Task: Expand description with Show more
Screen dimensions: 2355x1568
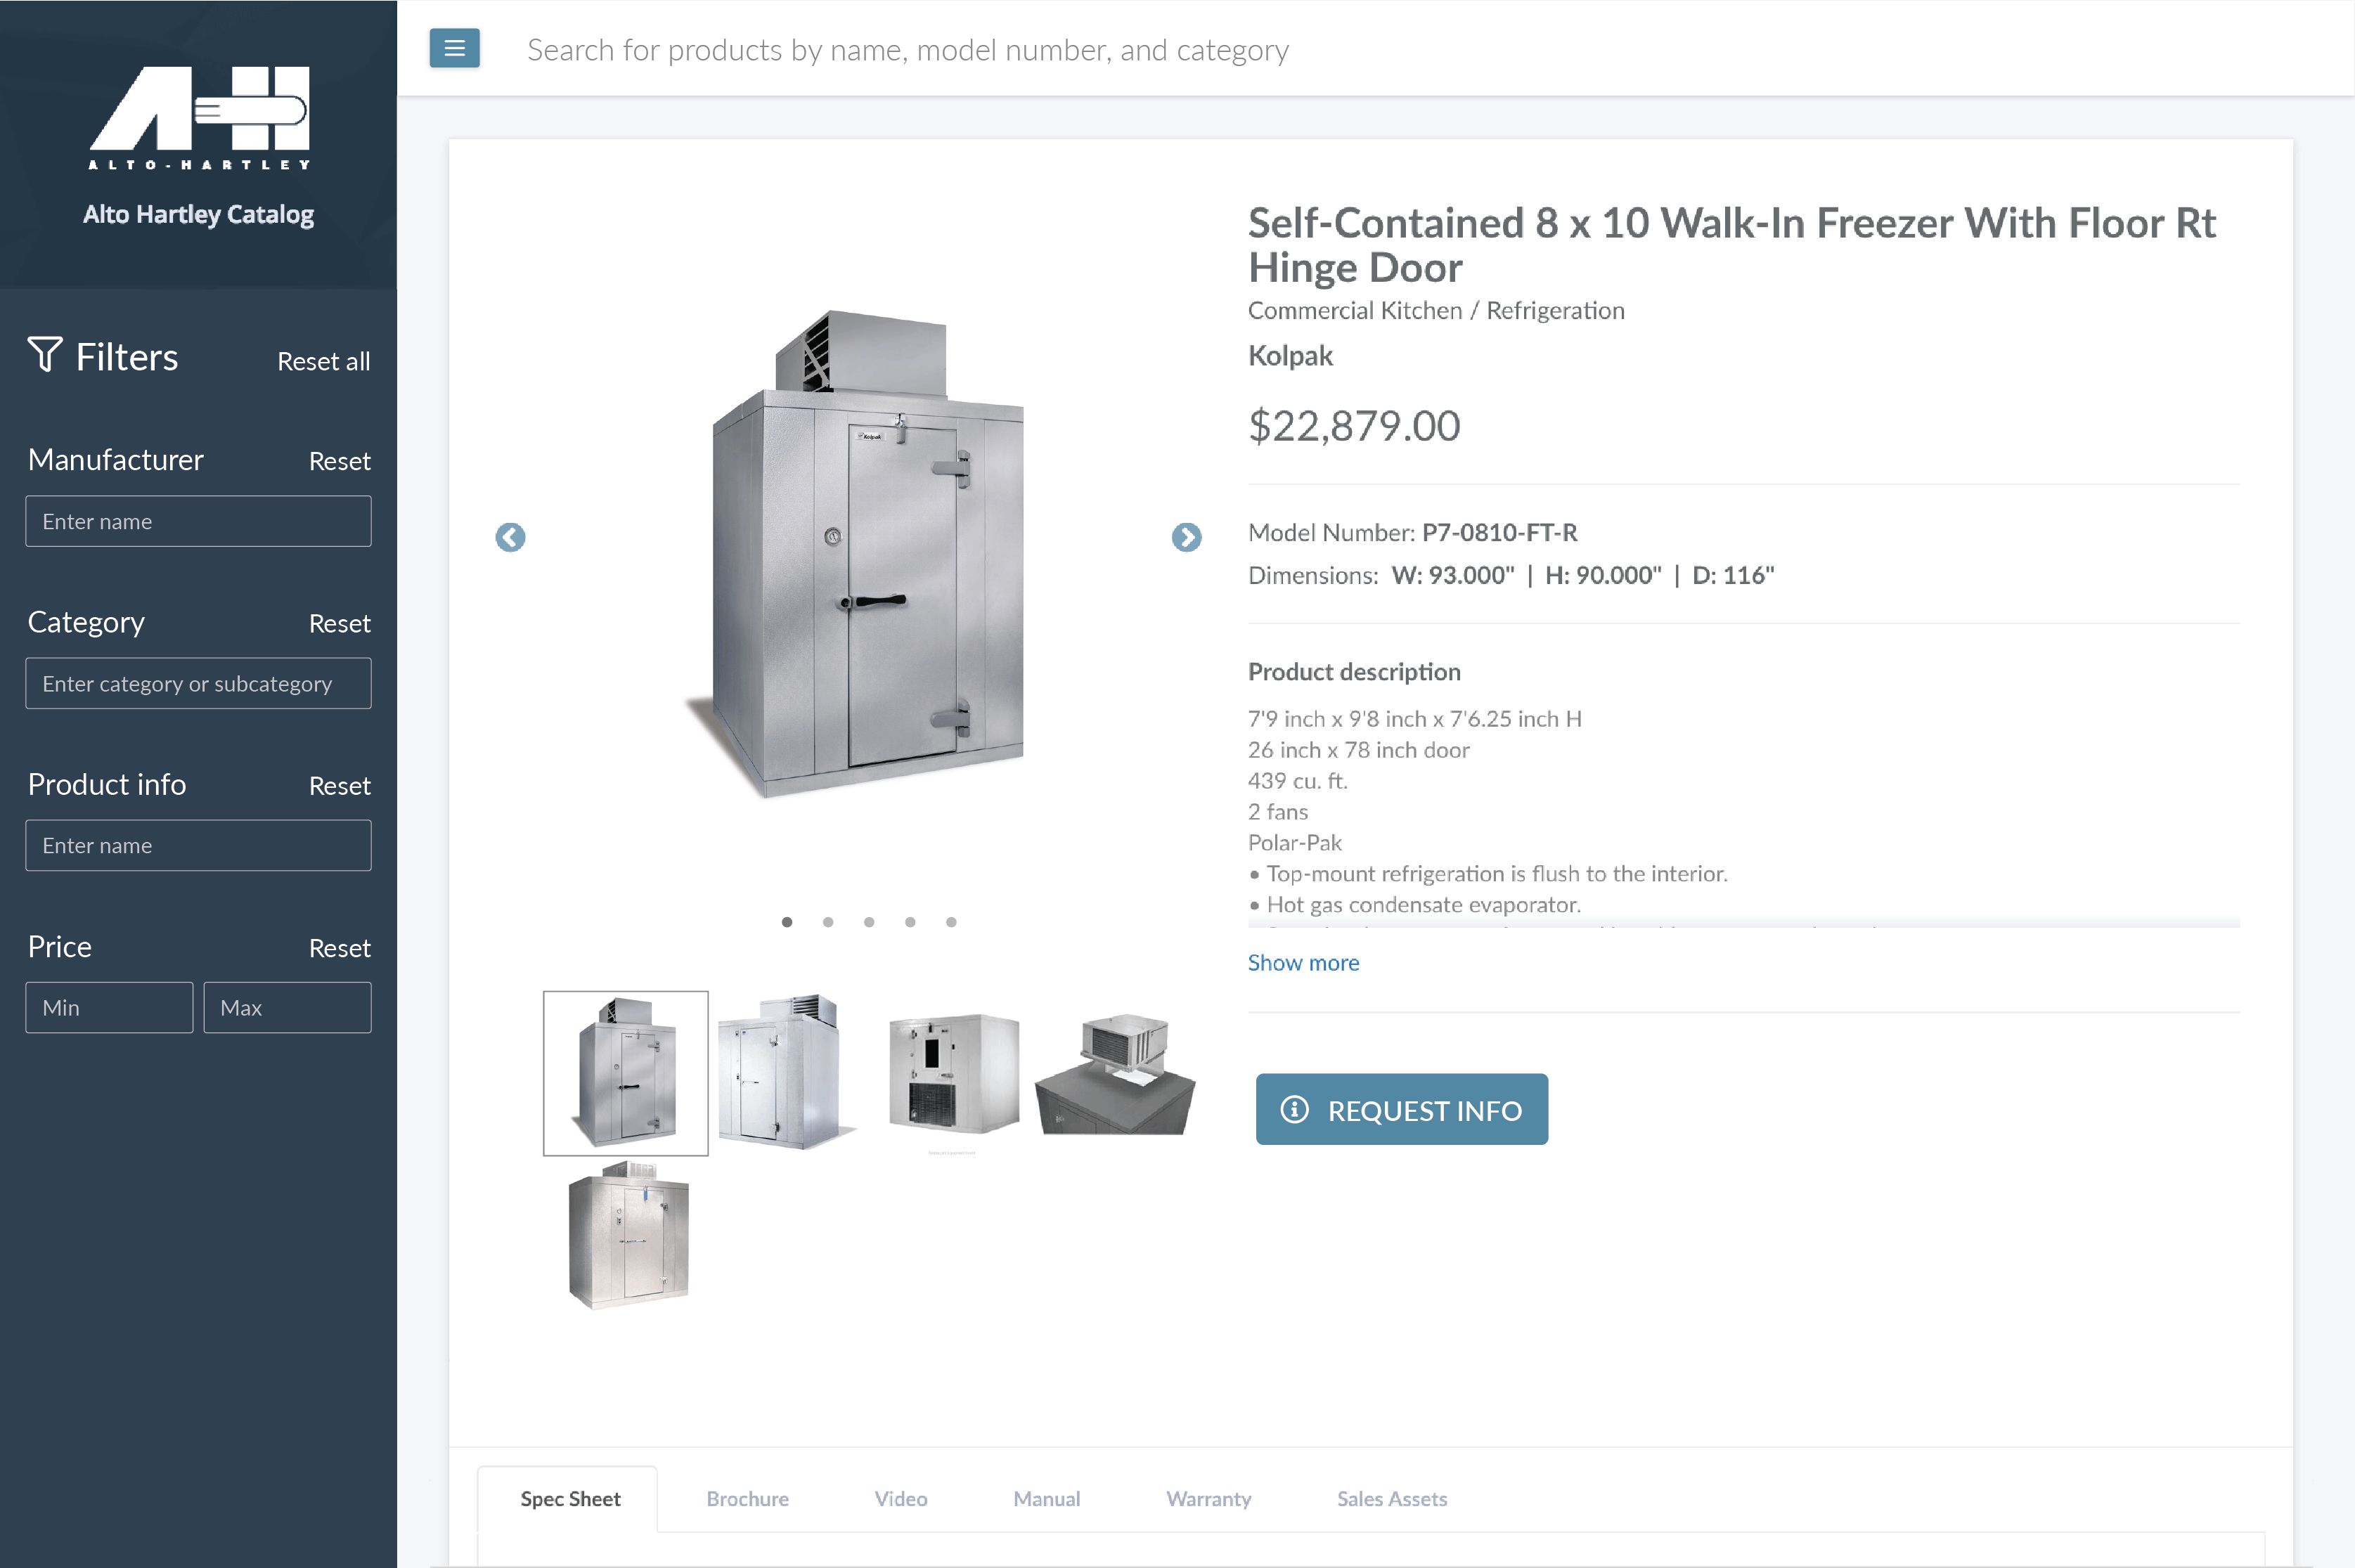Action: click(x=1303, y=962)
